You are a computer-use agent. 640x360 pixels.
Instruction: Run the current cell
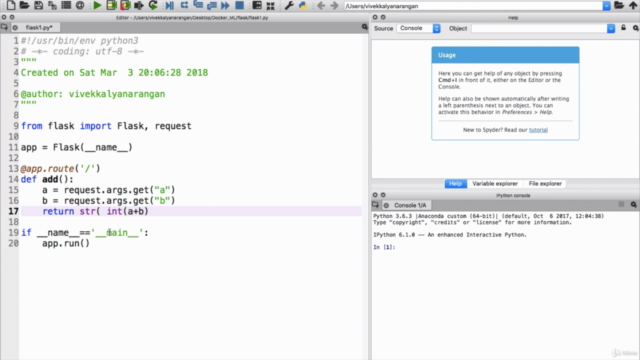(111, 5)
